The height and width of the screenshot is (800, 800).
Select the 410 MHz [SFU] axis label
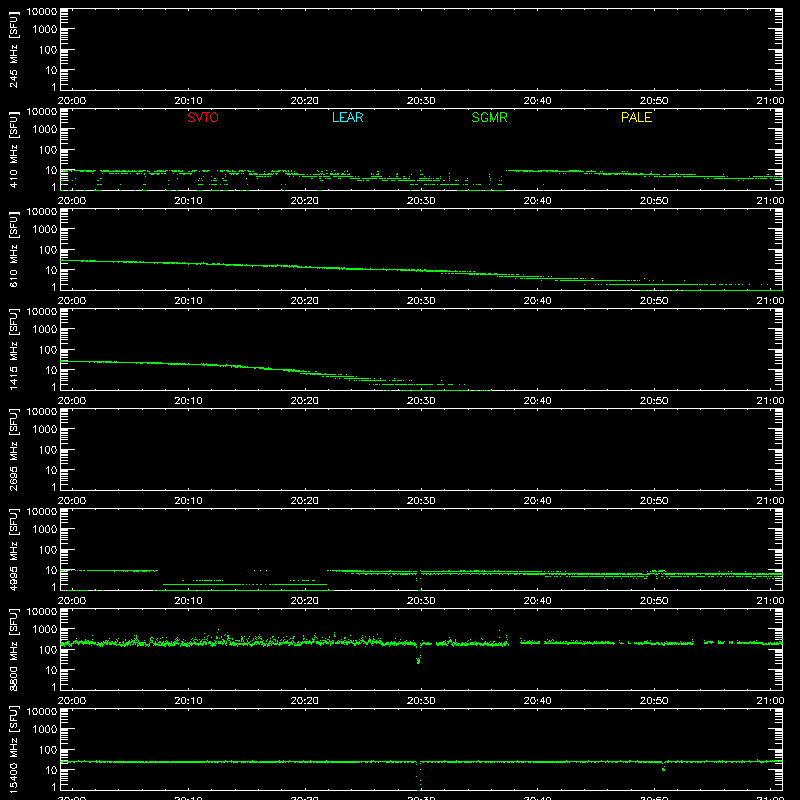pos(13,149)
